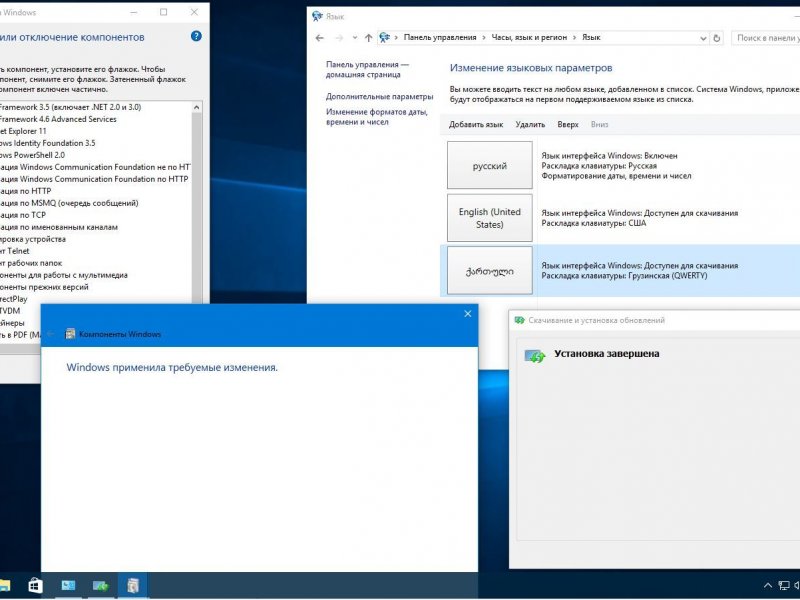Open the Часы, язык и регион breadcrumb
The height and width of the screenshot is (600, 800).
coord(529,37)
